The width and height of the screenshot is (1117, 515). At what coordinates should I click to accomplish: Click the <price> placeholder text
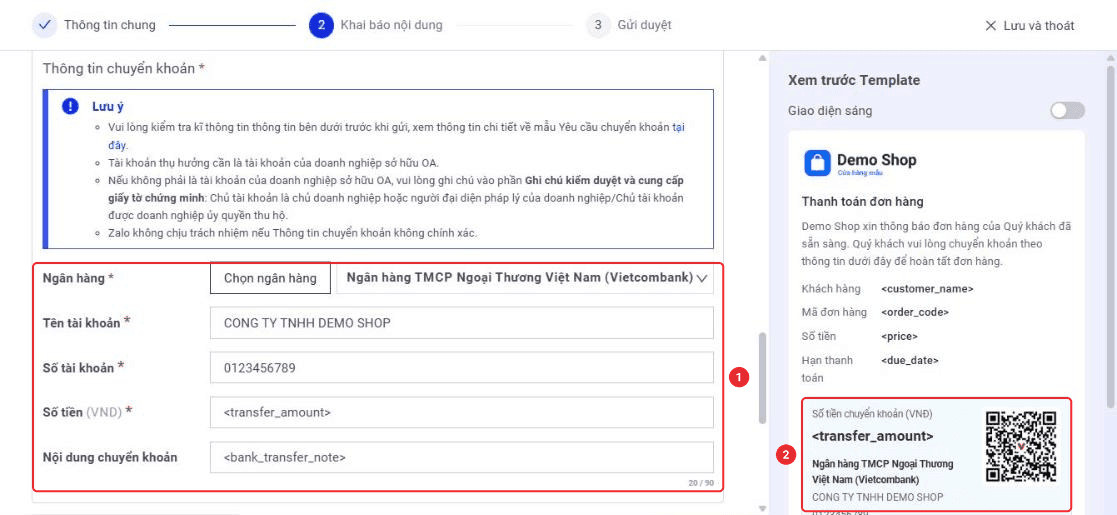pos(899,336)
